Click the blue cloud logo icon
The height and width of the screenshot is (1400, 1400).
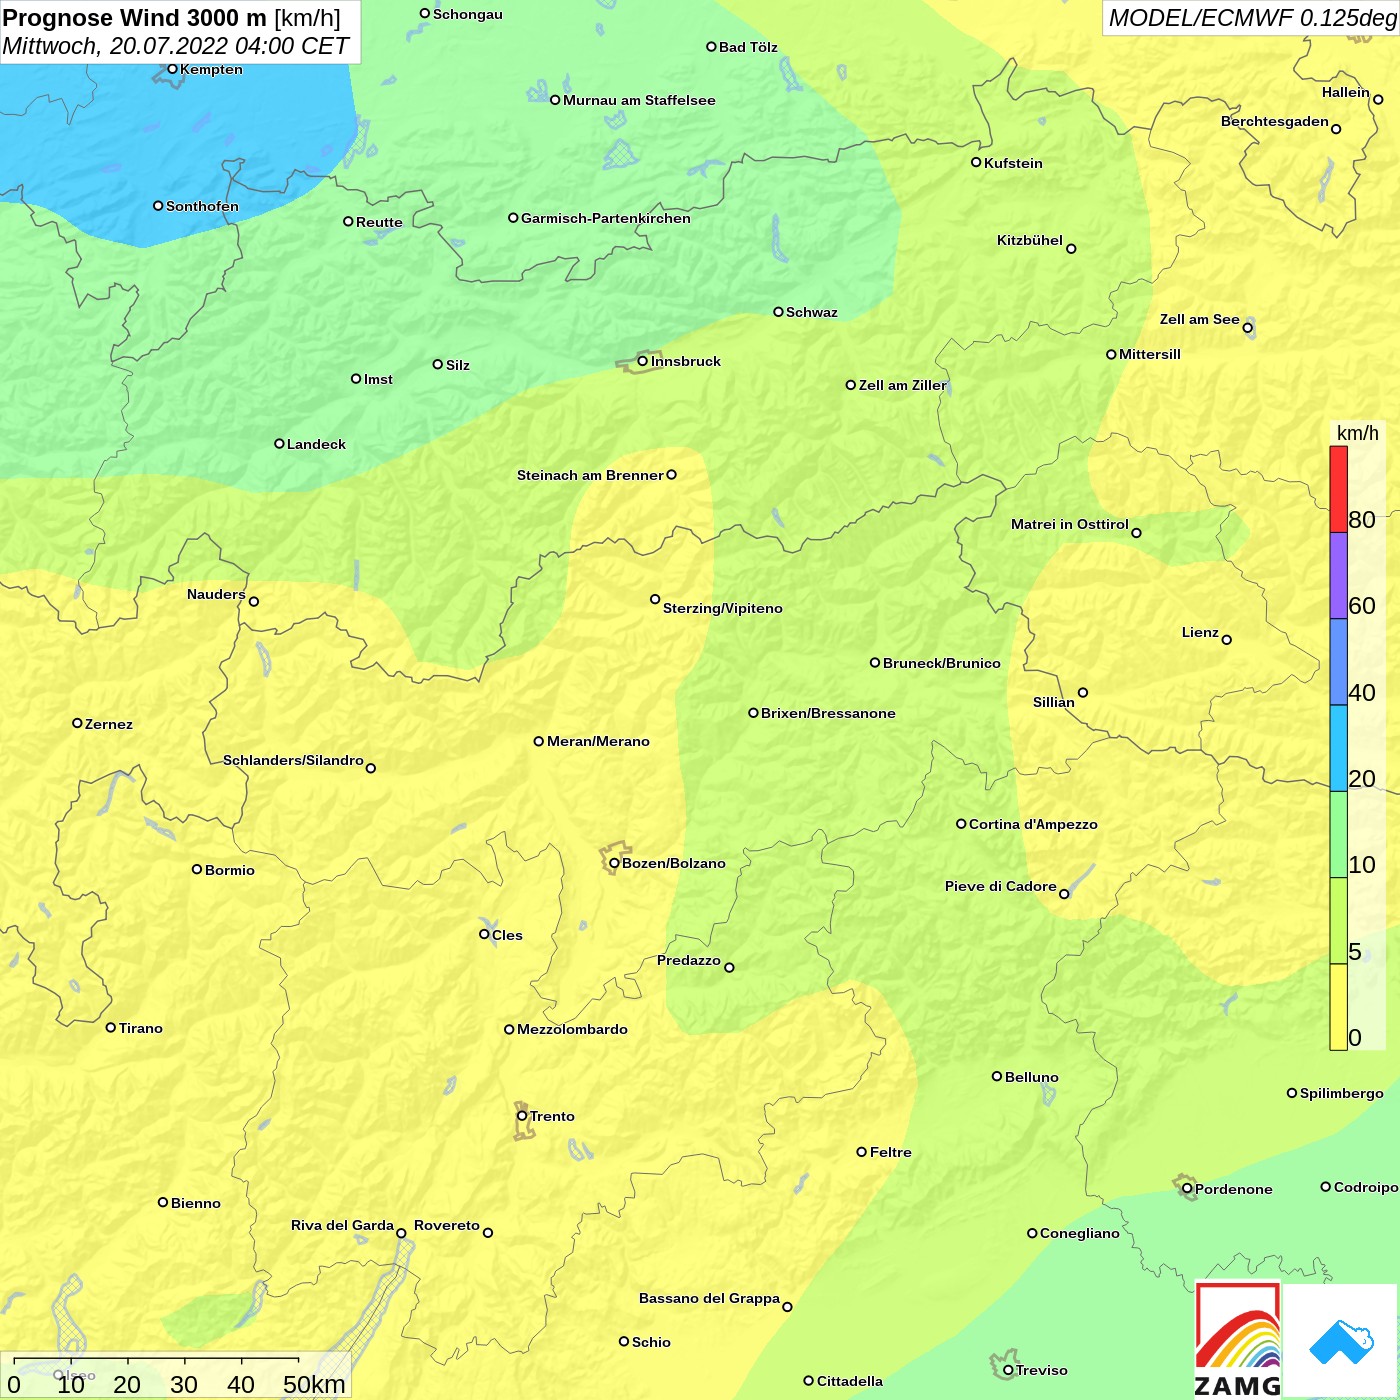pyautogui.click(x=1341, y=1342)
